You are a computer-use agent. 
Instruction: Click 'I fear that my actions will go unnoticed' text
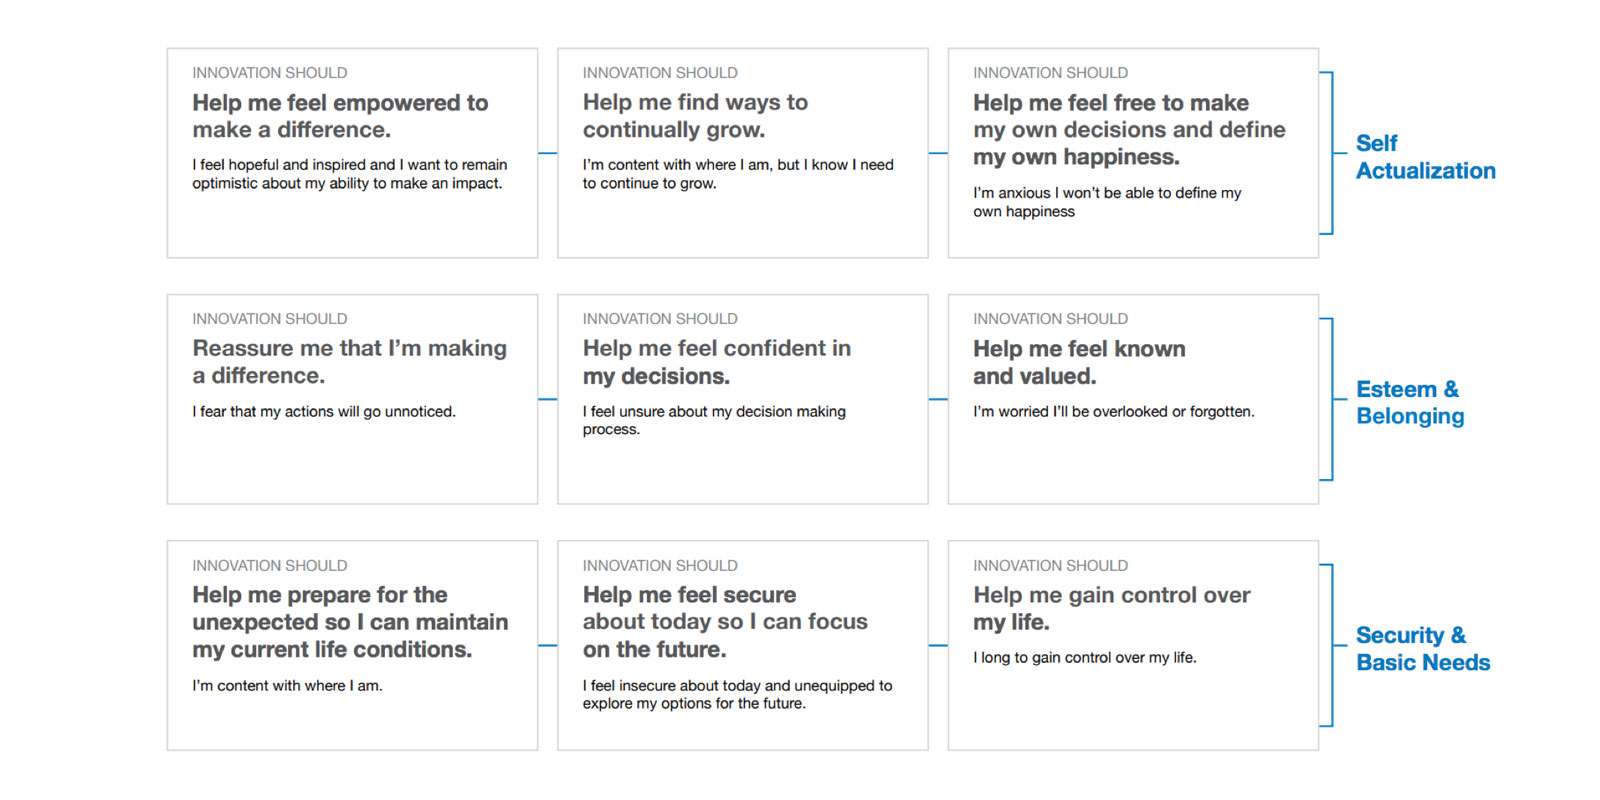[x=324, y=411]
